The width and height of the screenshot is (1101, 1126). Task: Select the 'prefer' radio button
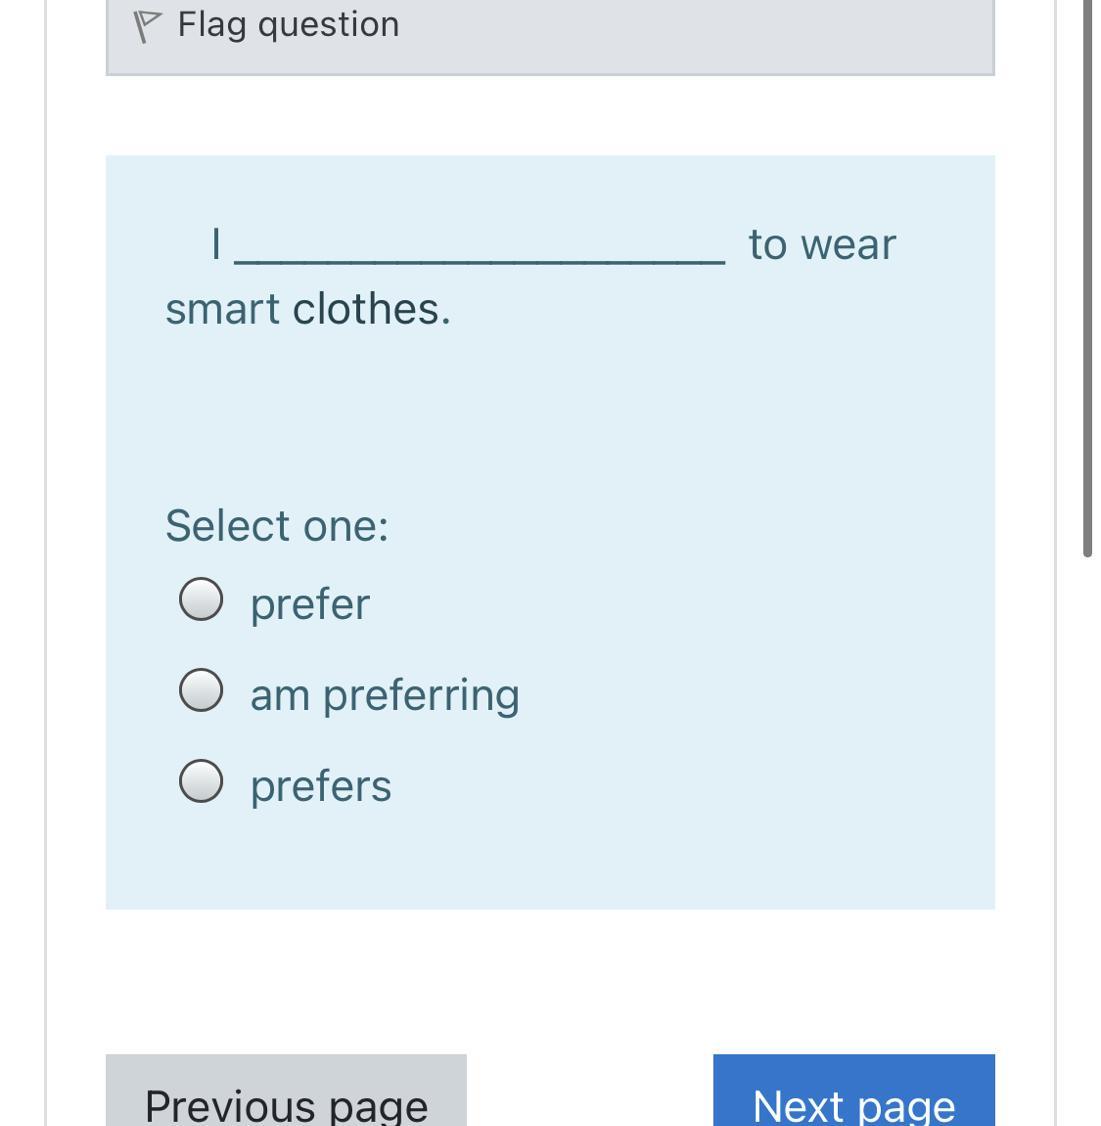pyautogui.click(x=201, y=599)
